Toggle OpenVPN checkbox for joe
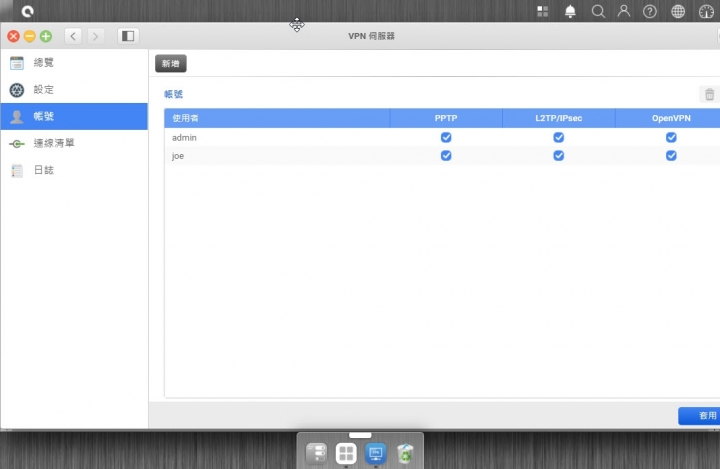The width and height of the screenshot is (720, 469). coord(671,156)
